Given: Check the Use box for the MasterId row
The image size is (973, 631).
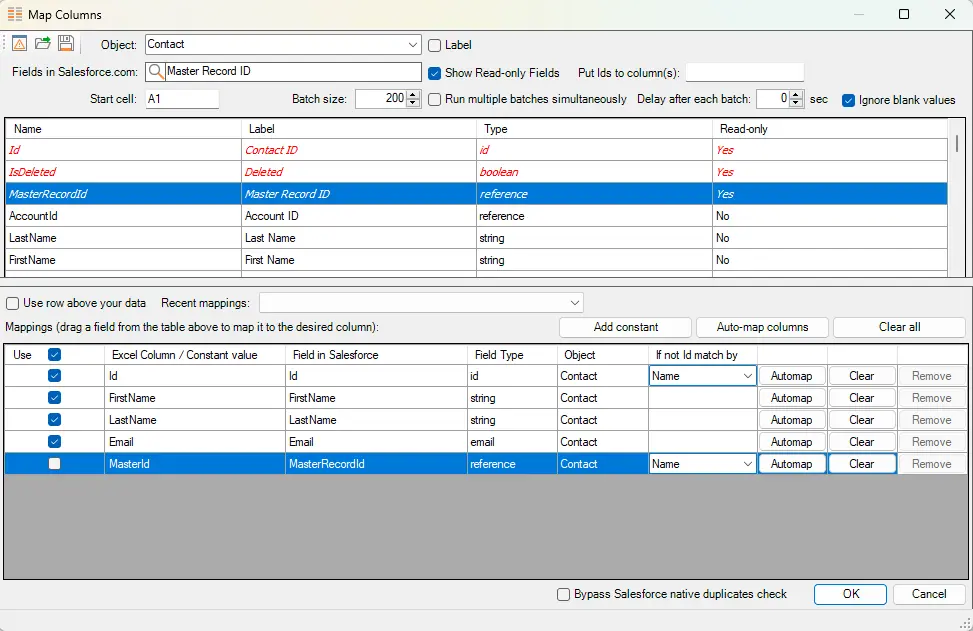Looking at the screenshot, I should point(54,464).
